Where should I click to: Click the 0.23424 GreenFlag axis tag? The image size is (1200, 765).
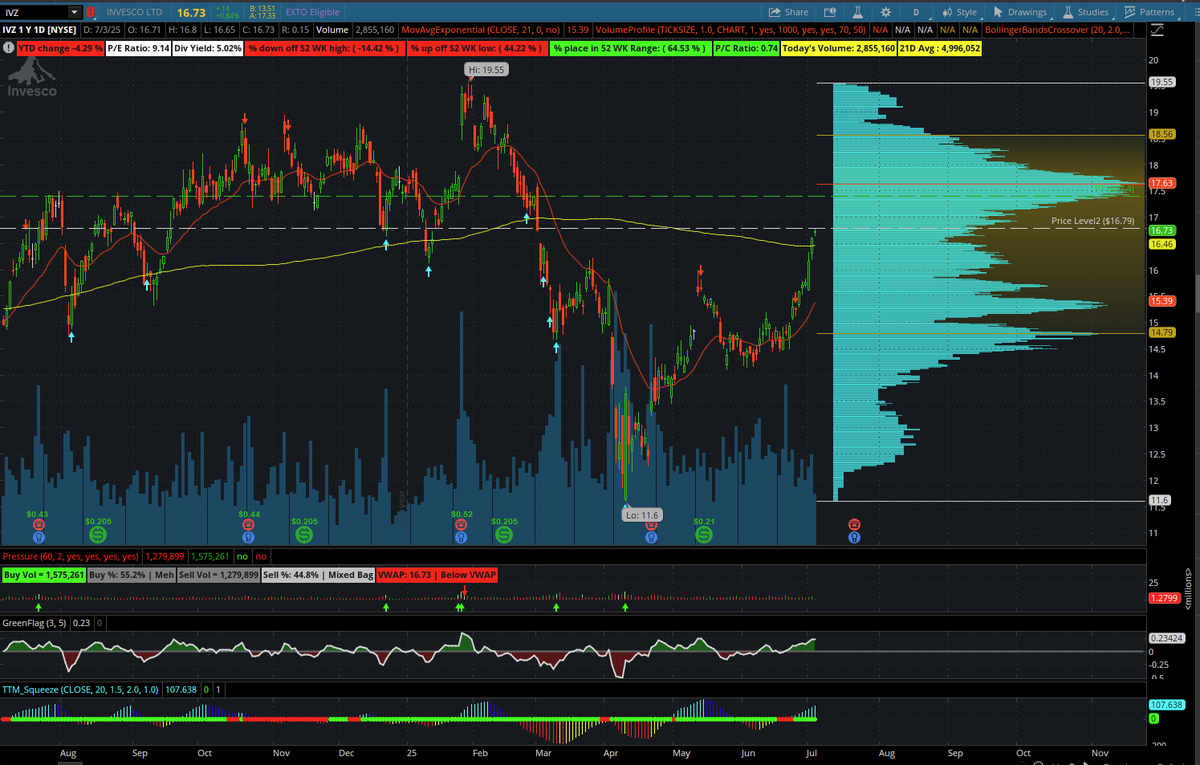(x=1165, y=638)
